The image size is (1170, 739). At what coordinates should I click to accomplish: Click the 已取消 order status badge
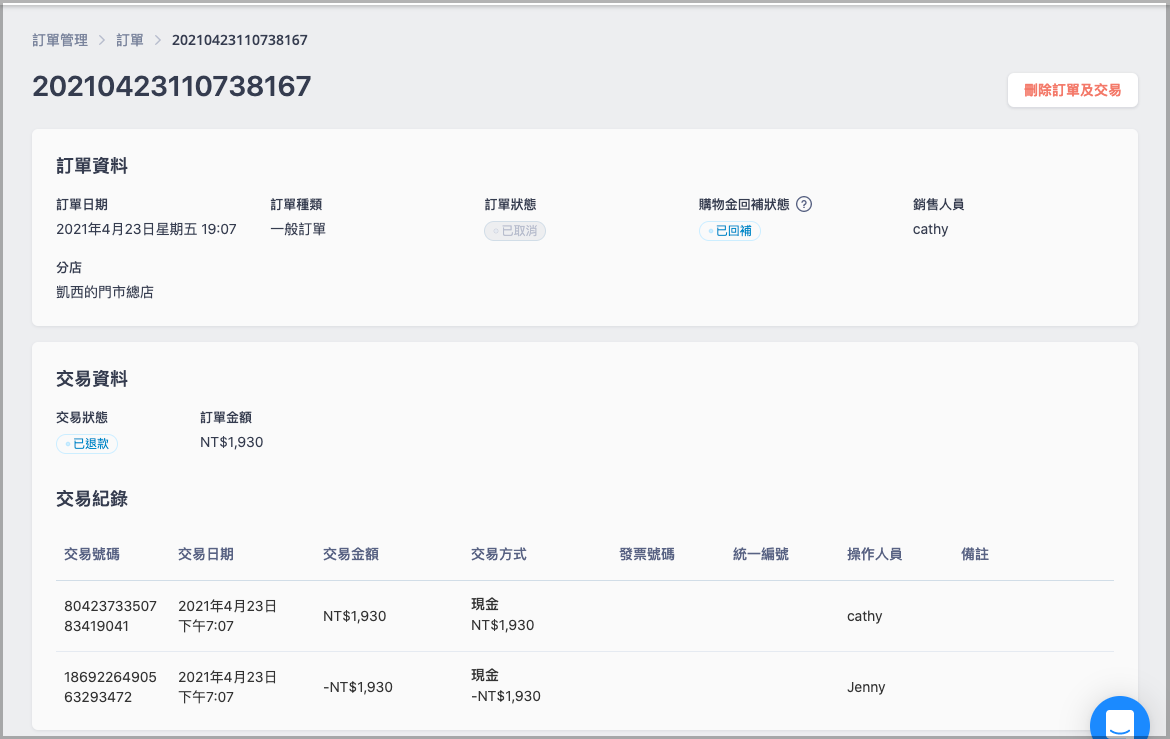tap(515, 231)
